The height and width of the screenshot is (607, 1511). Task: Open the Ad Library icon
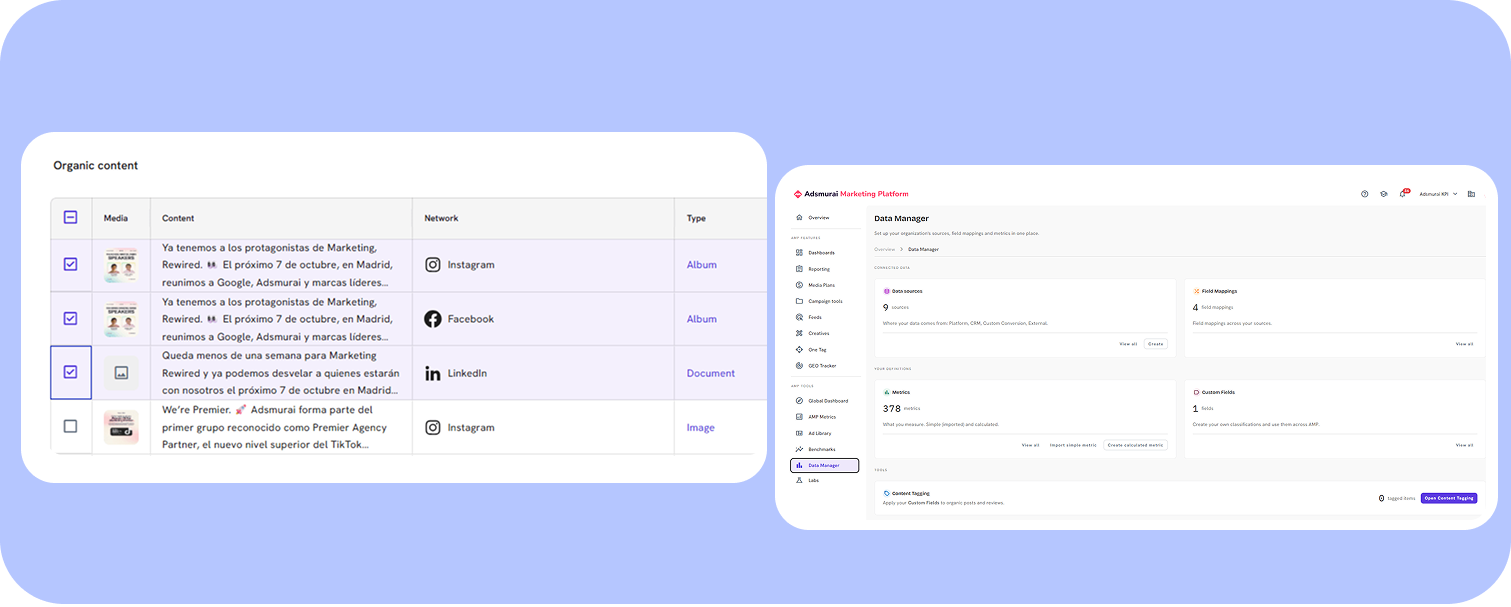pyautogui.click(x=799, y=433)
